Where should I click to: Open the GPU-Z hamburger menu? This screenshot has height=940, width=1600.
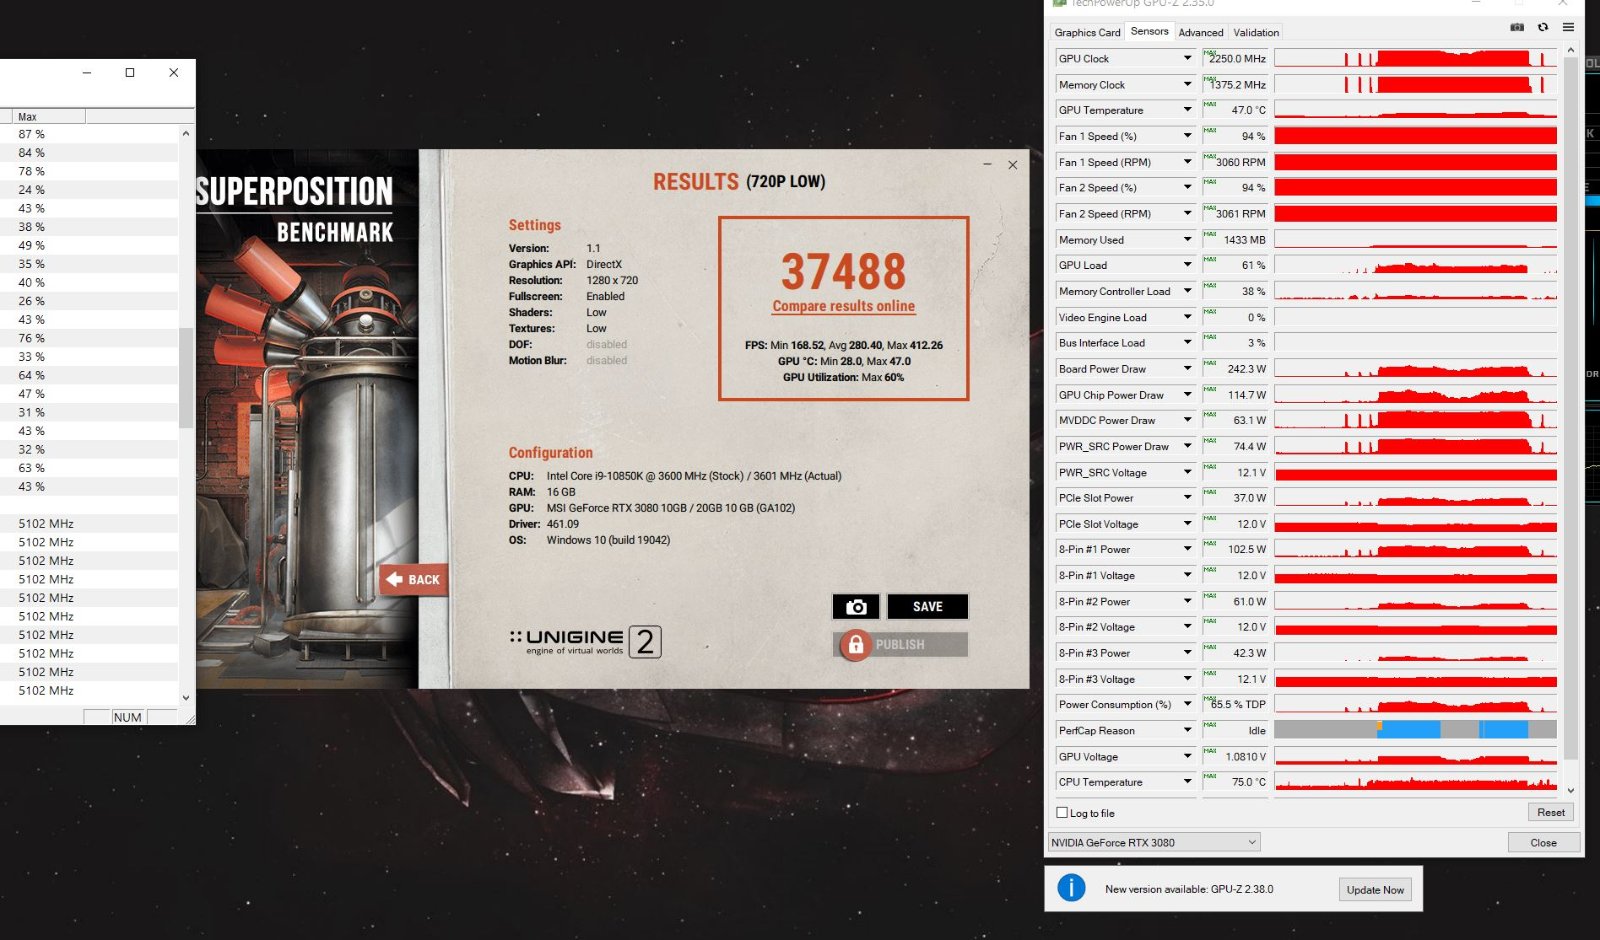1568,27
